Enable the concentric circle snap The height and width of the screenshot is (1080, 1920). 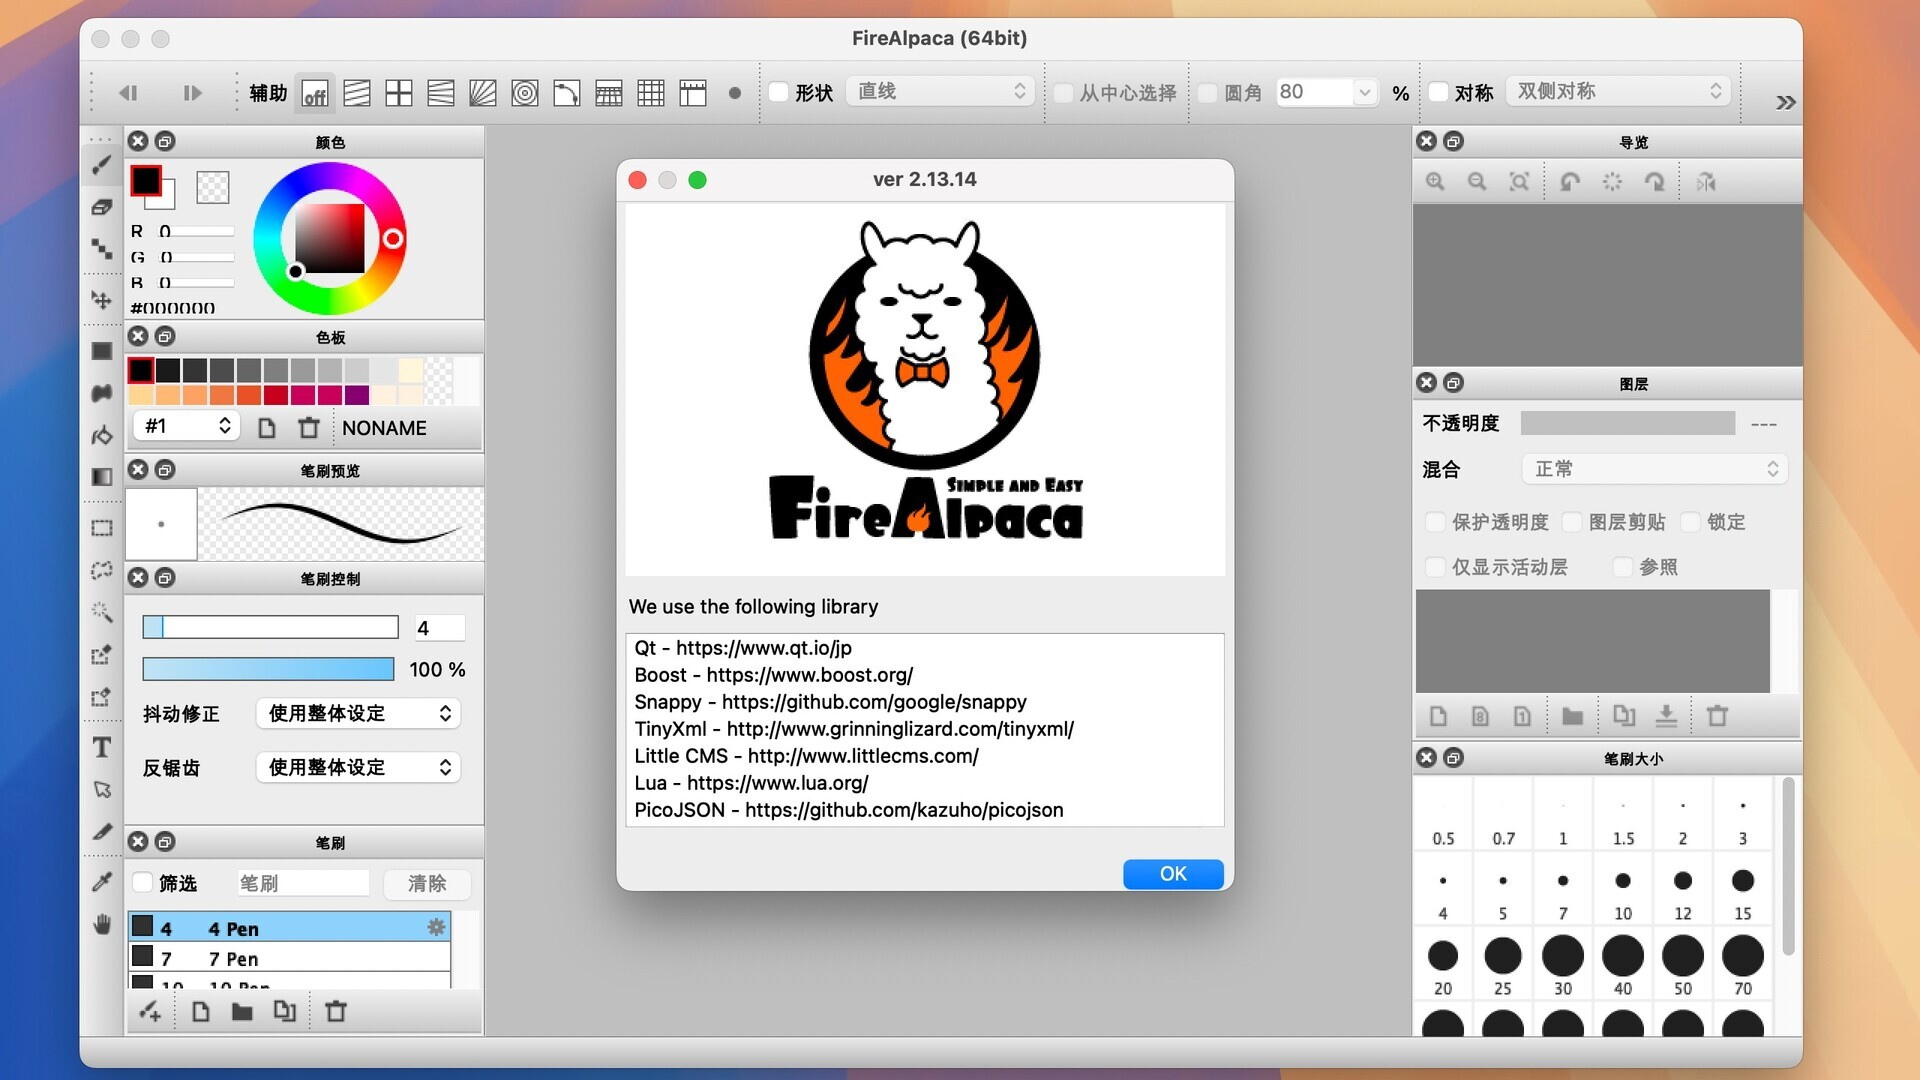pyautogui.click(x=525, y=93)
